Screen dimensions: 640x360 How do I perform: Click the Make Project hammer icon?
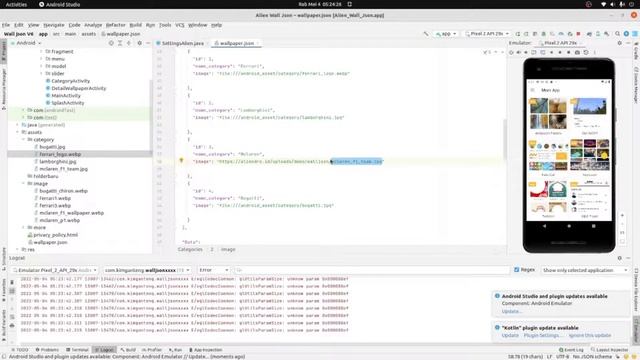(x=426, y=34)
